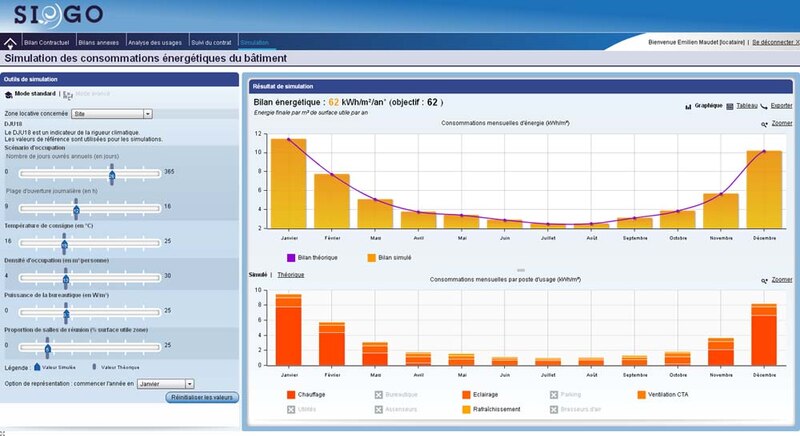This screenshot has height=436, width=800.
Task: Click the Valeur Simulée legend marker icon
Action: pos(37,367)
